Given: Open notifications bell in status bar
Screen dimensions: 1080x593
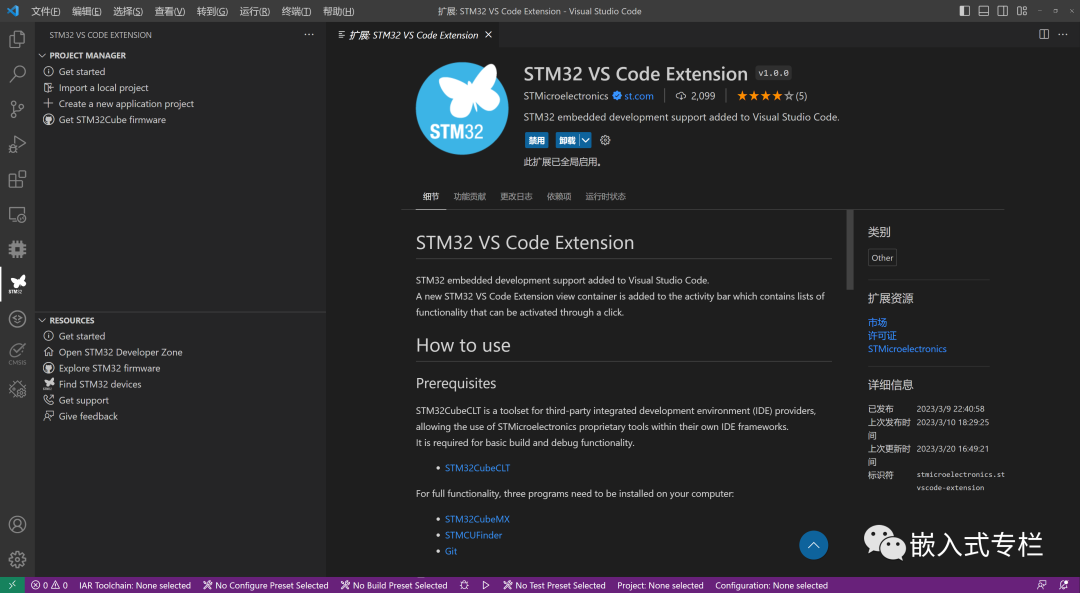Looking at the screenshot, I should pyautogui.click(x=1063, y=585).
